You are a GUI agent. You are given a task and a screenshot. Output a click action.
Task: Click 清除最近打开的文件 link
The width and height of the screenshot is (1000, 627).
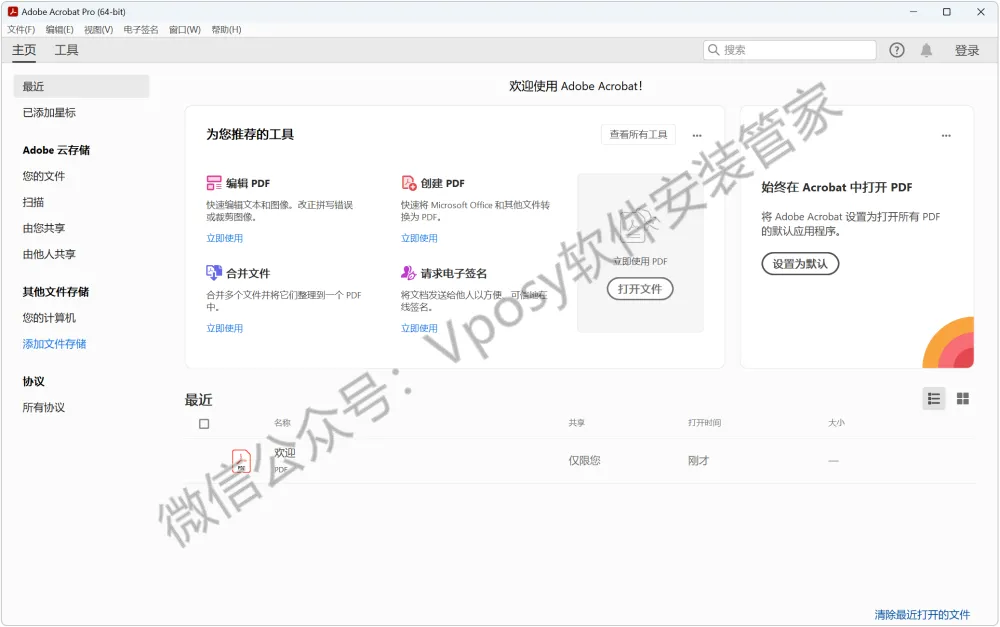[x=922, y=614]
